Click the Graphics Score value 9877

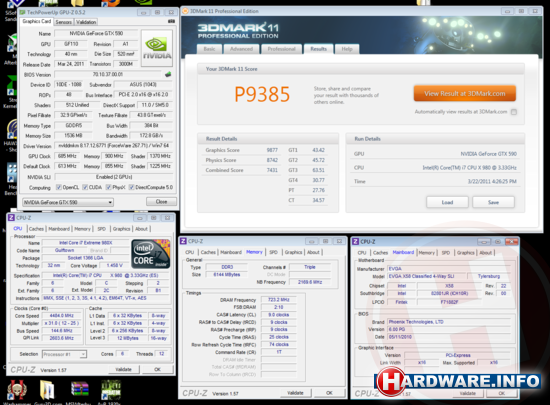point(272,150)
